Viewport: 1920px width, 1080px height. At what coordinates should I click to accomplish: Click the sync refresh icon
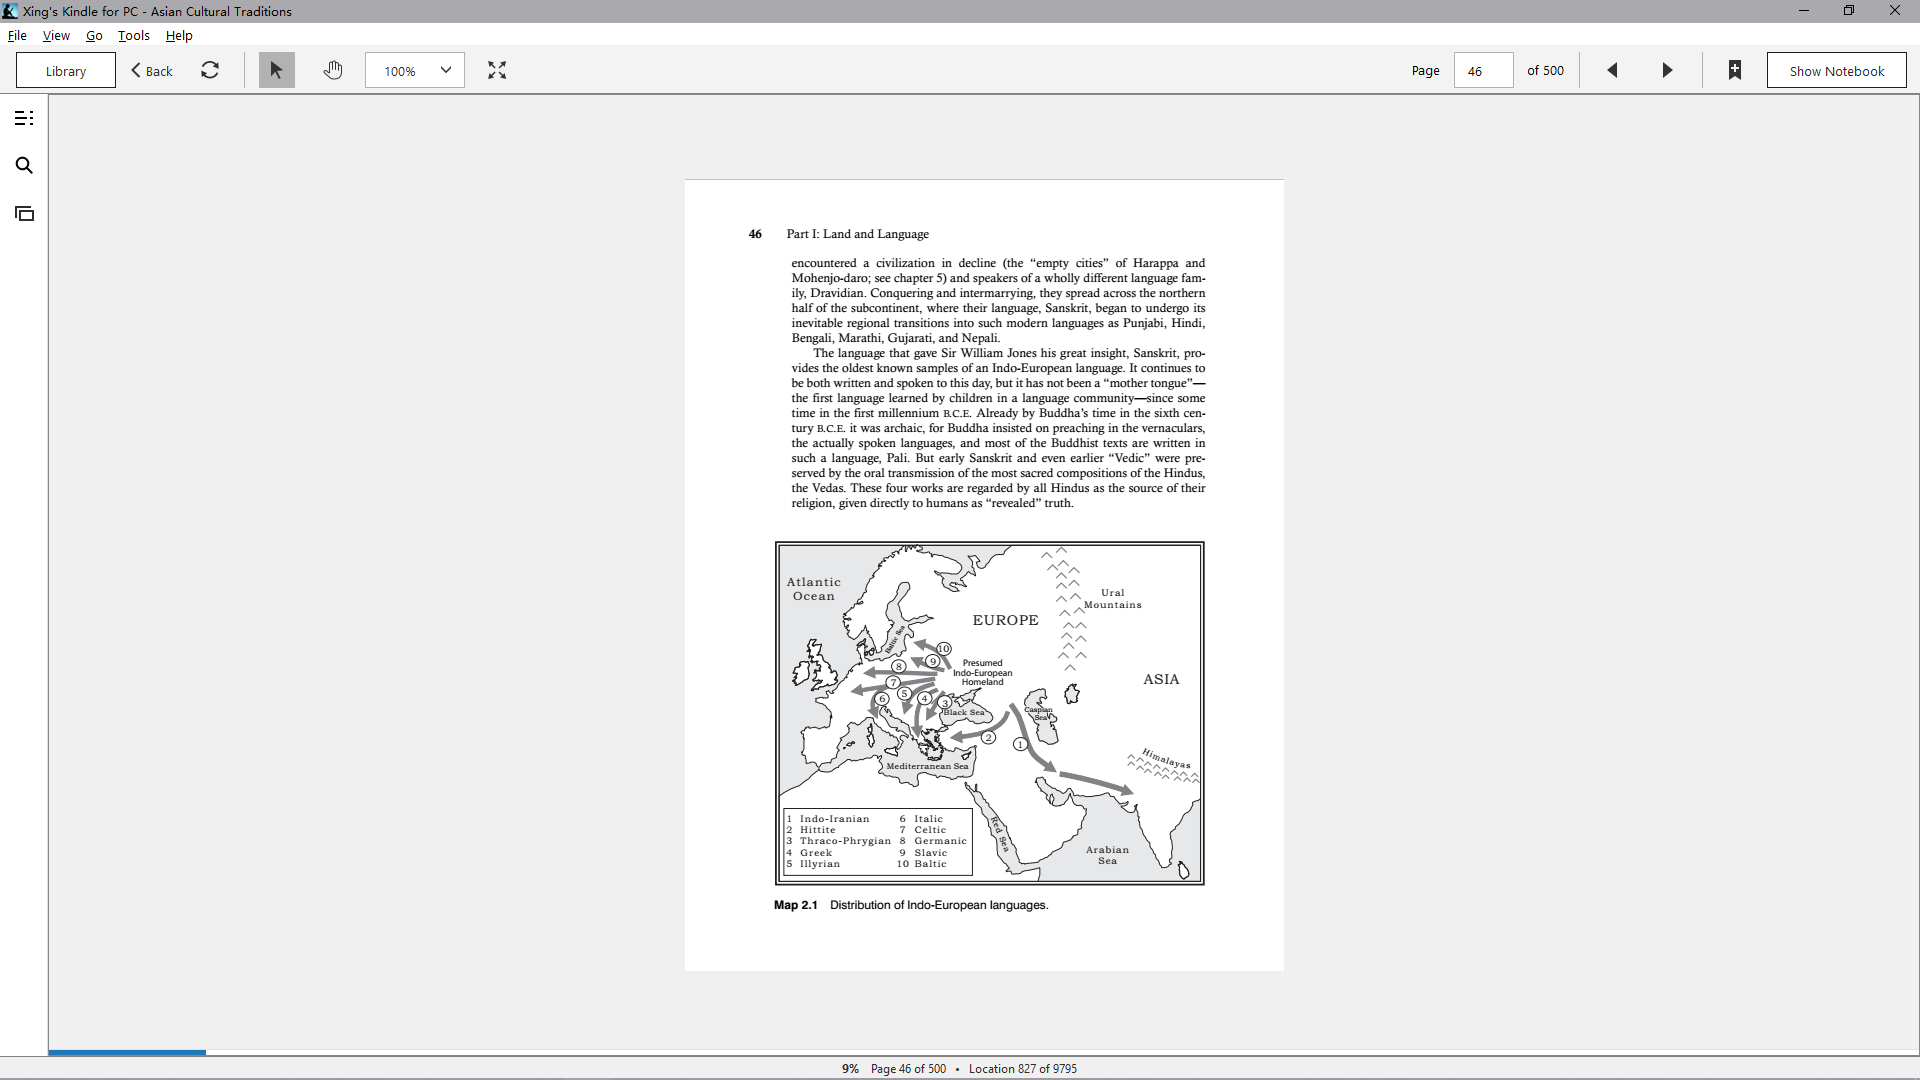click(210, 70)
